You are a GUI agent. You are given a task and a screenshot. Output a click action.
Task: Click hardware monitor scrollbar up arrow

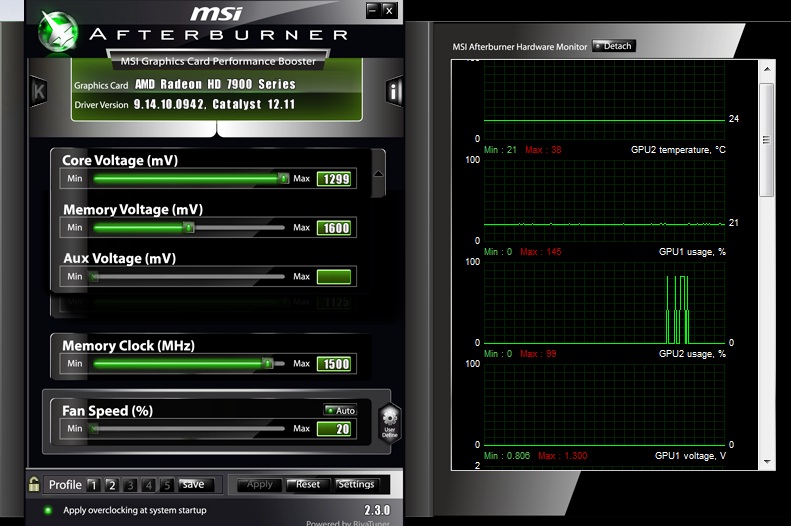click(767, 69)
